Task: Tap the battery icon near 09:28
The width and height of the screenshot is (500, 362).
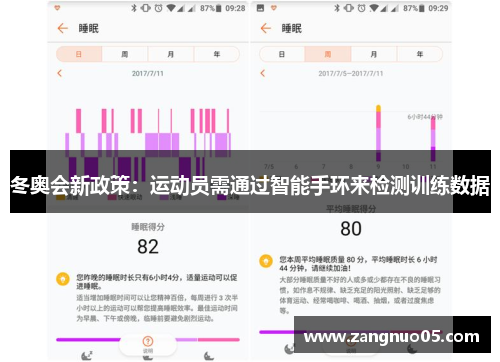Action: click(219, 8)
